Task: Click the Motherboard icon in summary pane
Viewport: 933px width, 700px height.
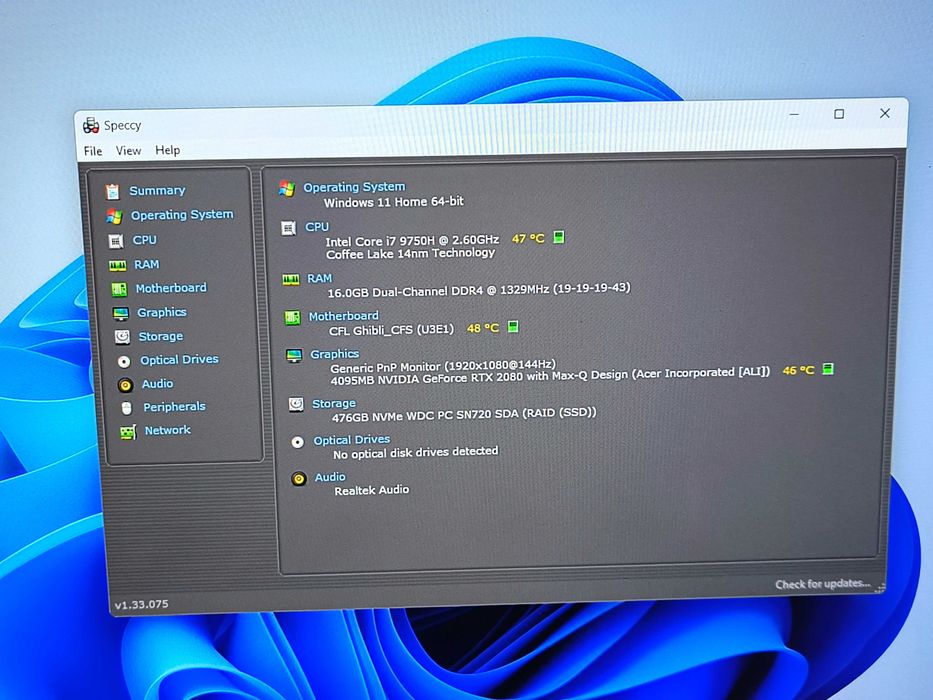Action: 292,317
